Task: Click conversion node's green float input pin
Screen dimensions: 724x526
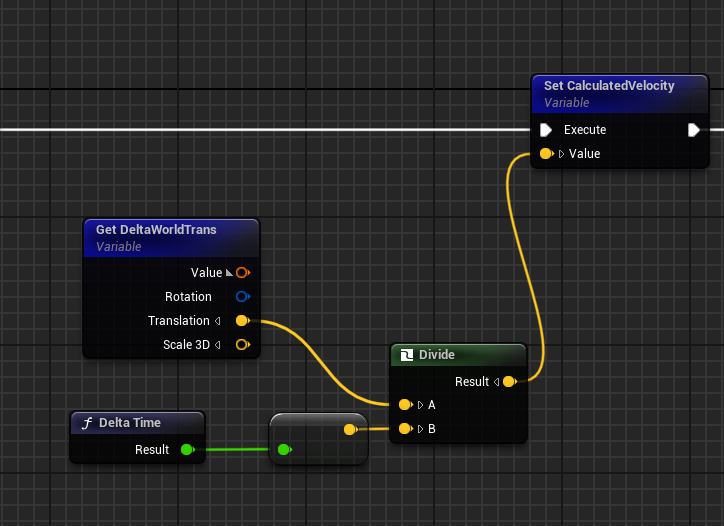Action: point(284,449)
